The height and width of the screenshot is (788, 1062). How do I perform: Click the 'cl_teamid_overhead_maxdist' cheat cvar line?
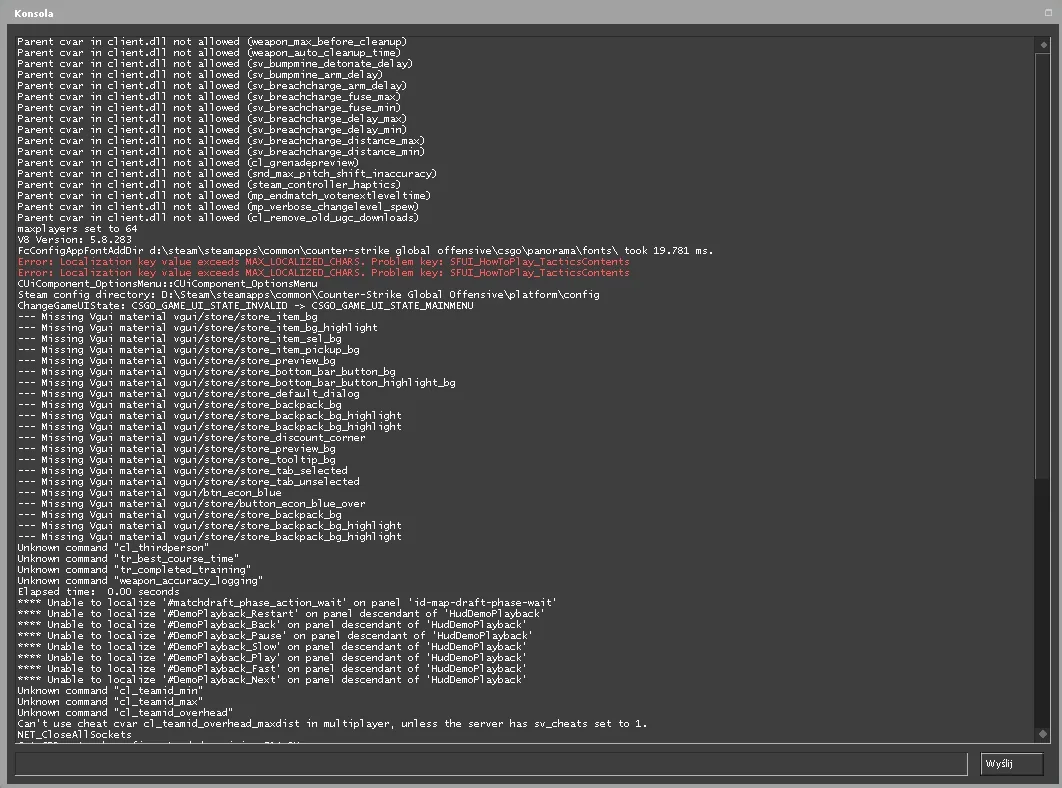pos(332,724)
